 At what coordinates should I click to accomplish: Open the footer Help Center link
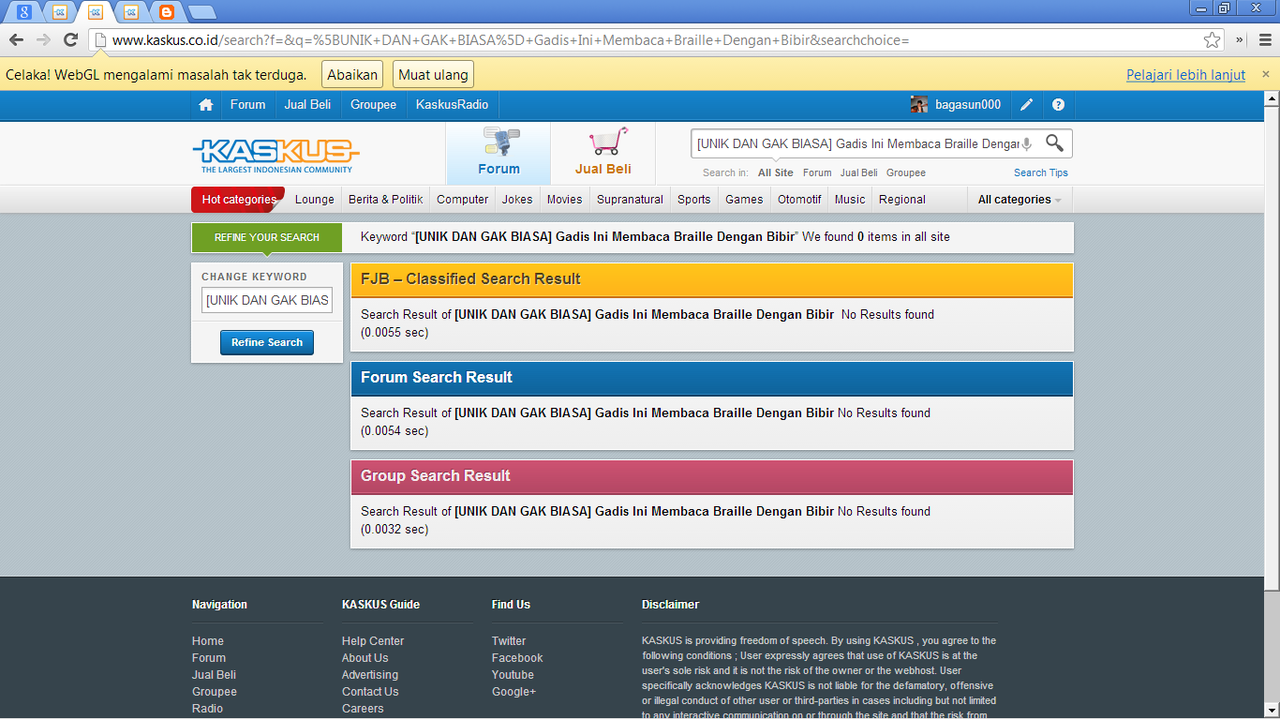[x=373, y=641]
